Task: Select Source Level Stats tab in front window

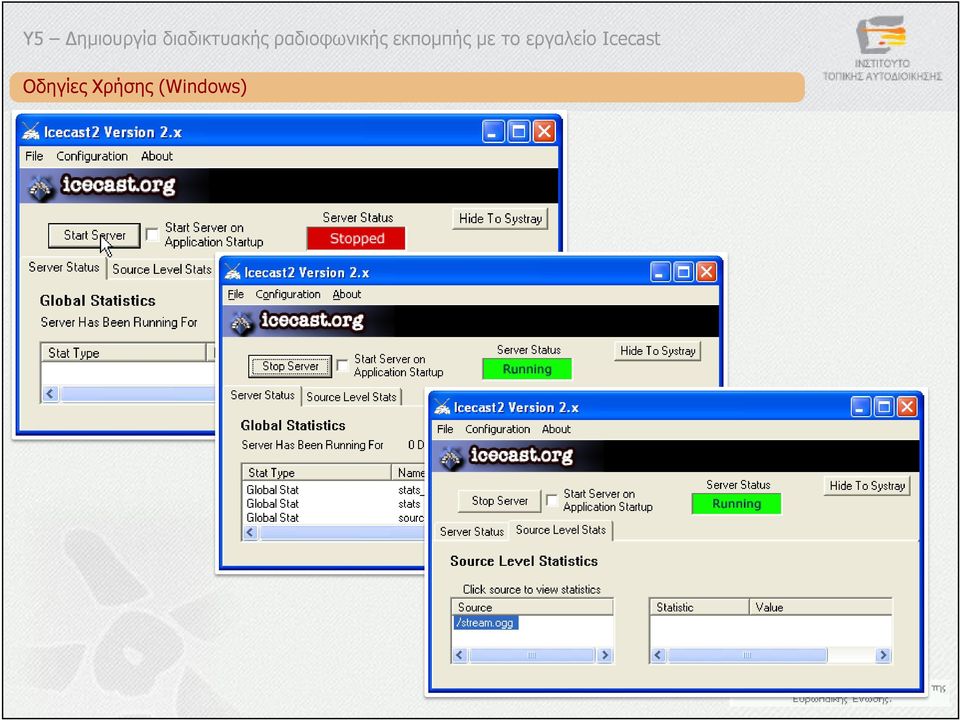Action: pos(561,530)
